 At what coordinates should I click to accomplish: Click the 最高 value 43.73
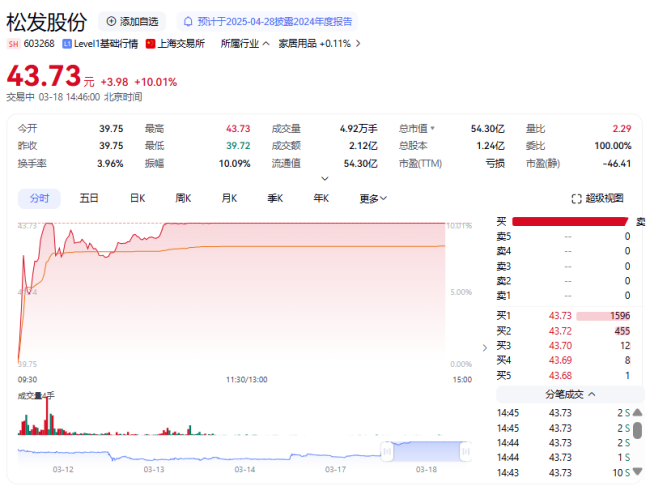(x=238, y=129)
